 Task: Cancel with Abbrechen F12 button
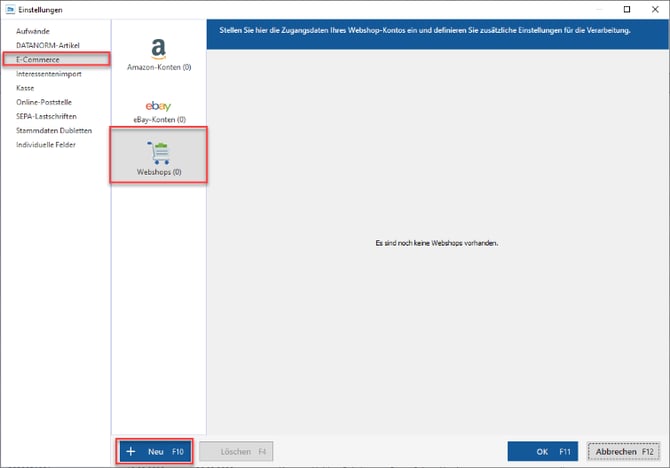click(623, 451)
